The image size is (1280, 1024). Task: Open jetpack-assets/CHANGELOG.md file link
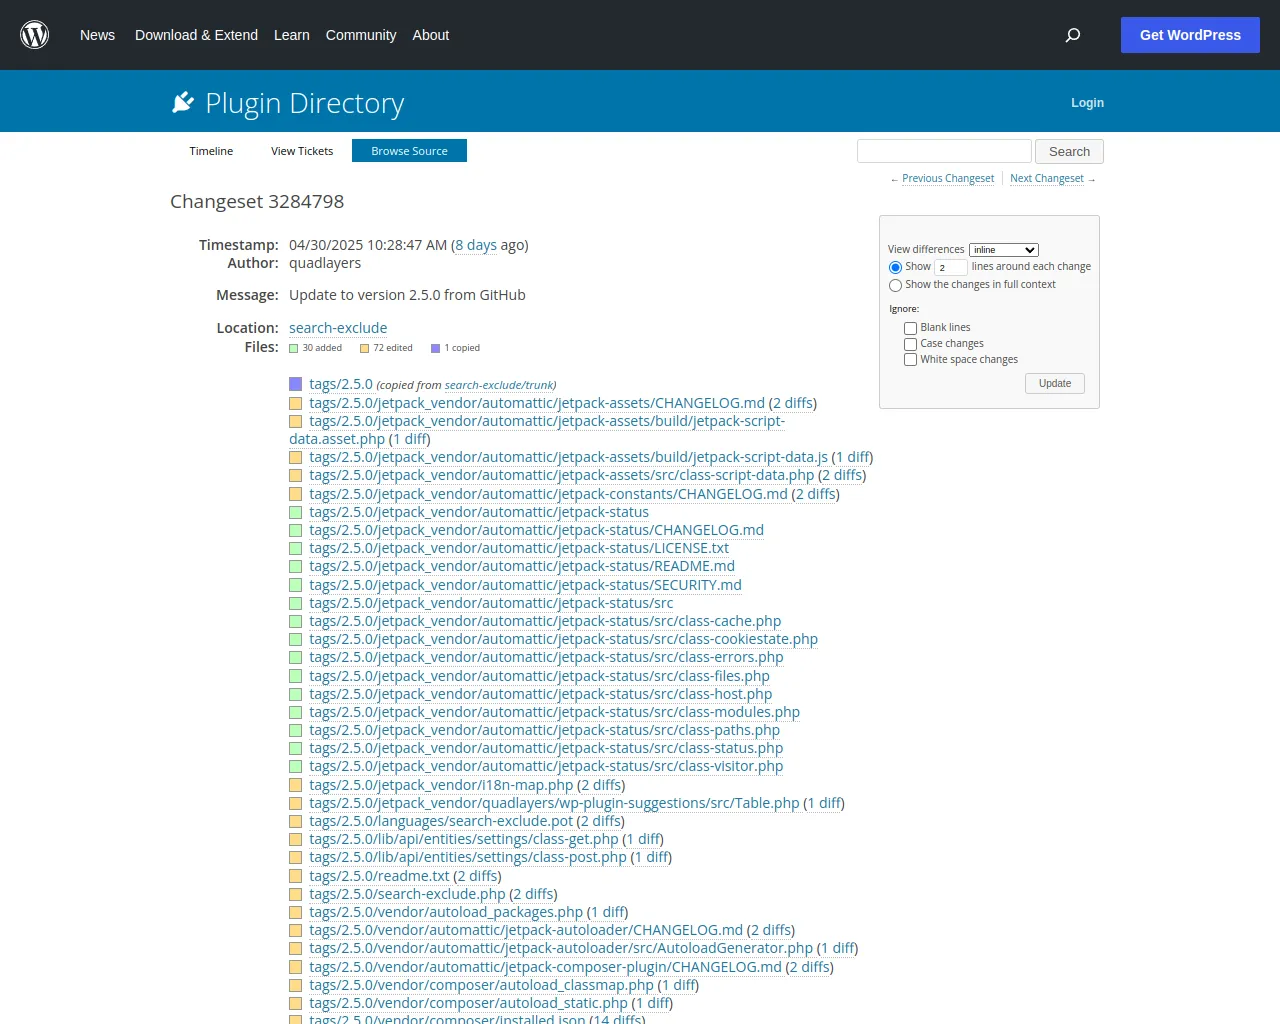pyautogui.click(x=537, y=403)
